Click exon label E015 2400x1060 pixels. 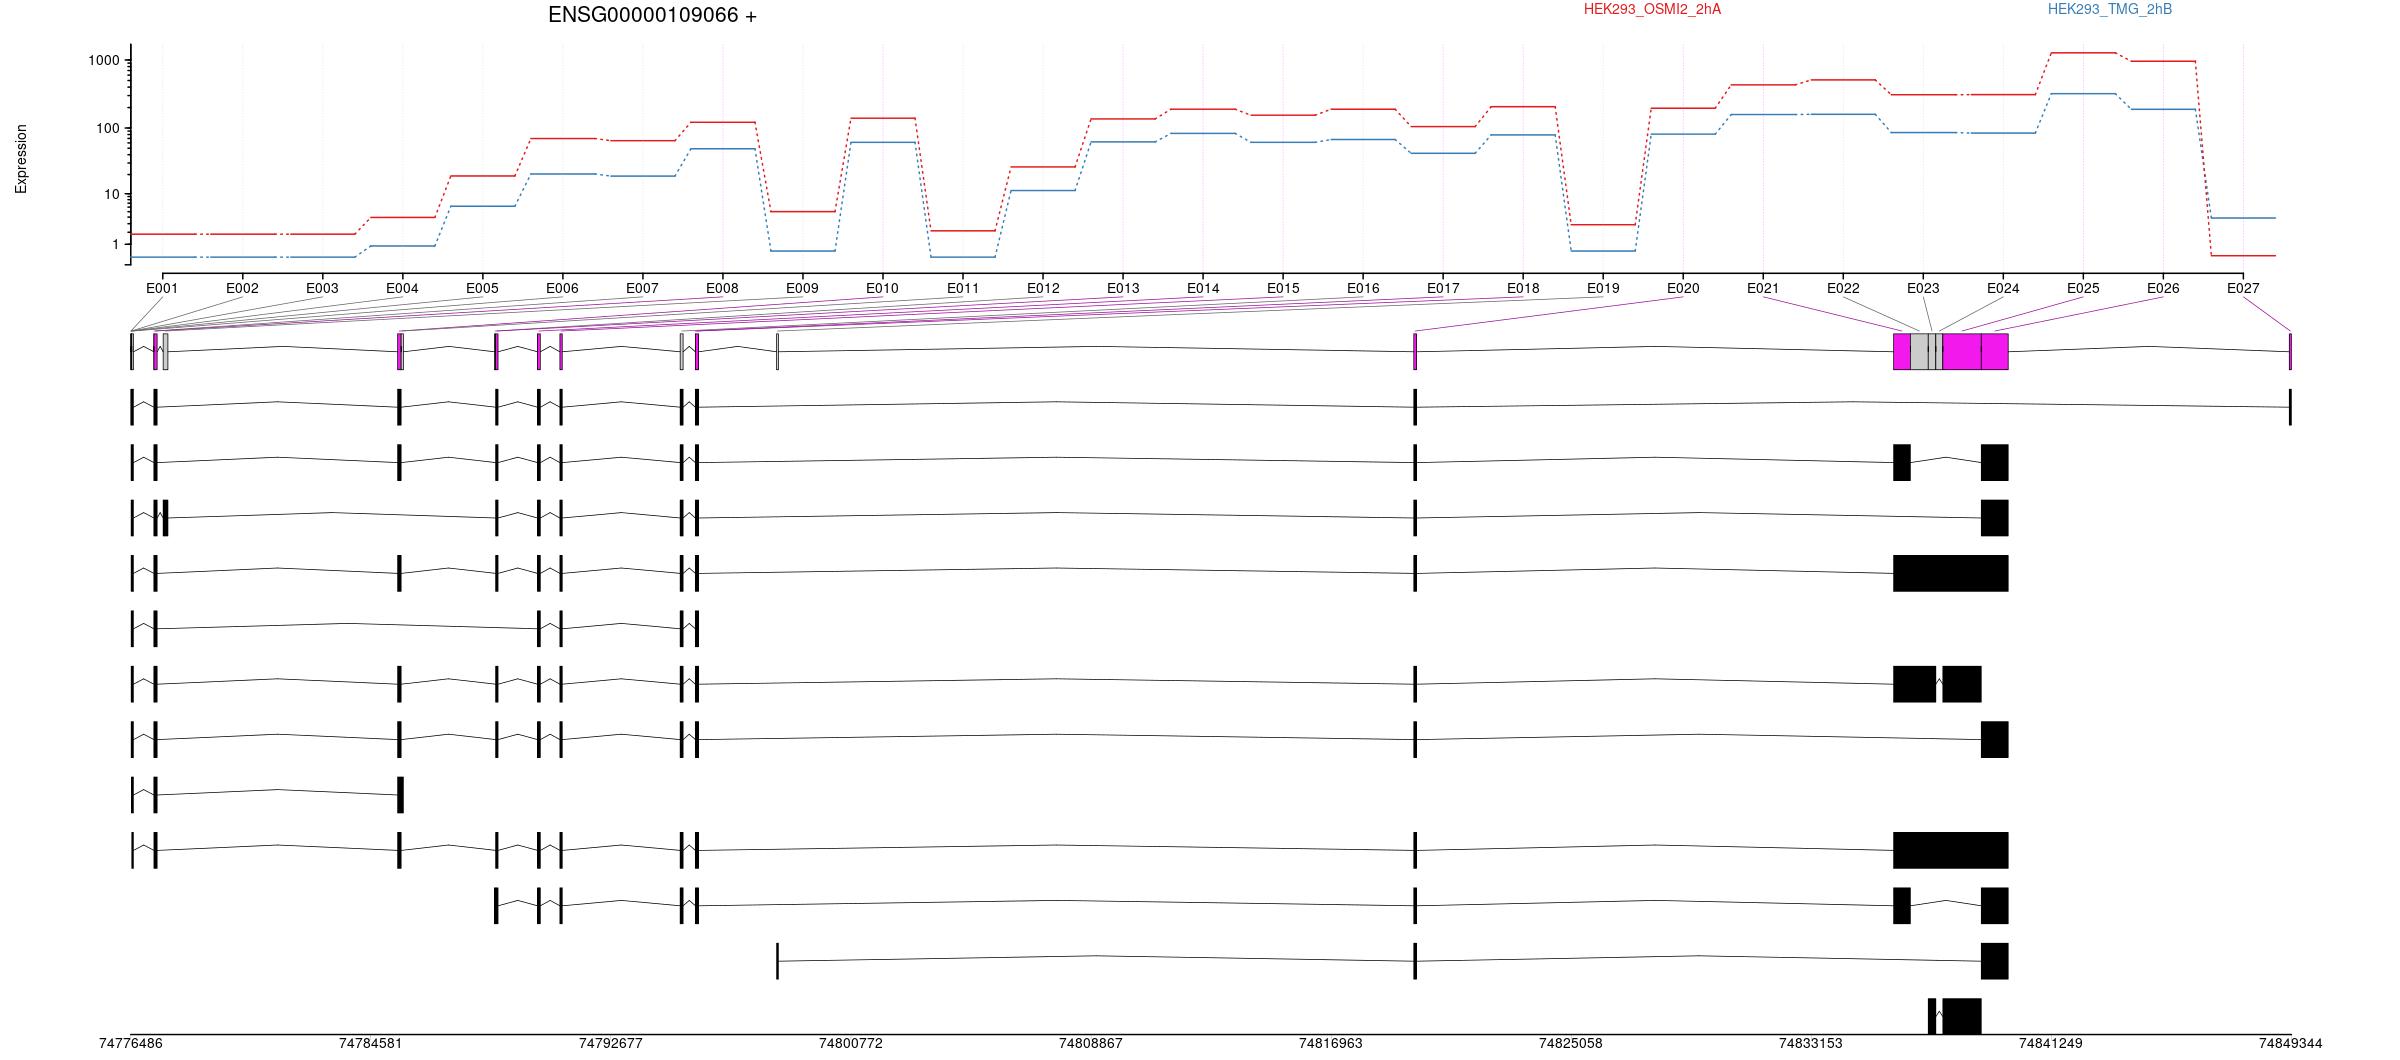(x=1283, y=288)
